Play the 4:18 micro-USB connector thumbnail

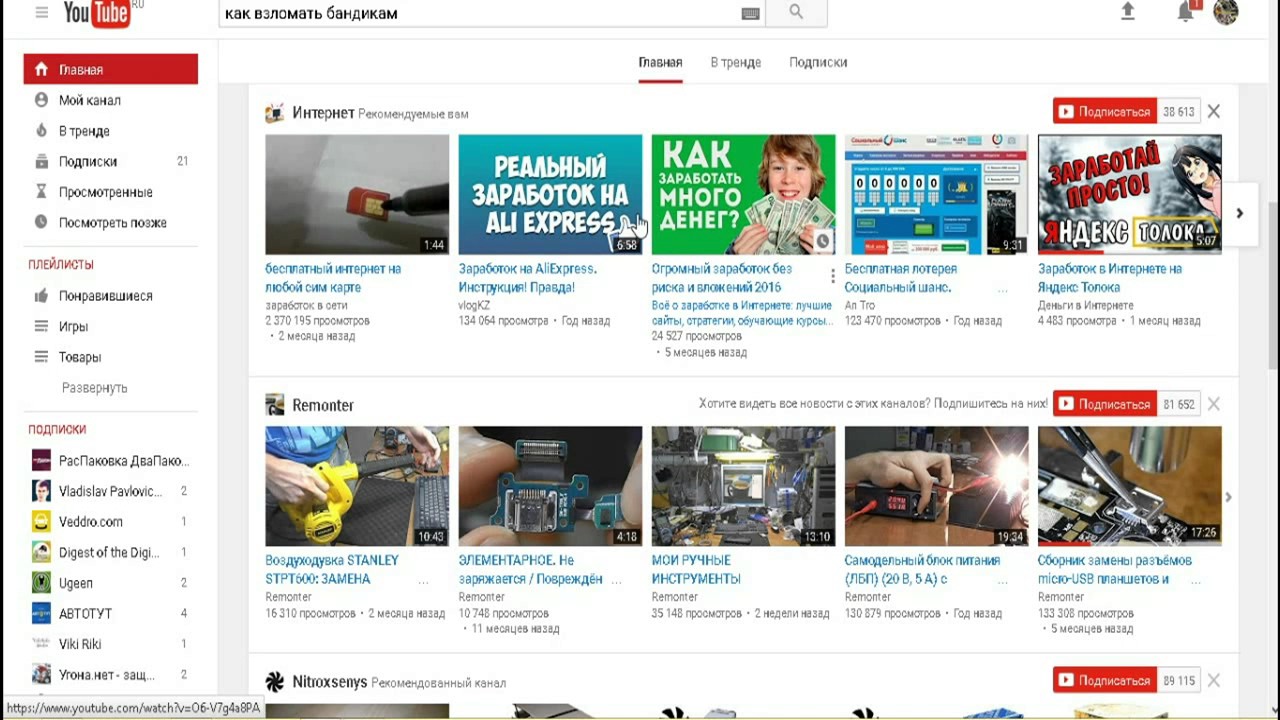point(550,486)
